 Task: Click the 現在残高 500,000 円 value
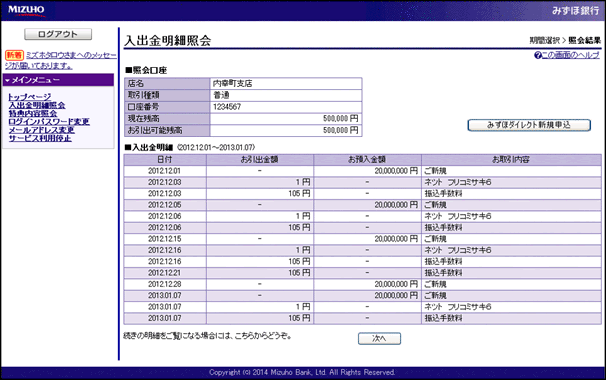340,119
